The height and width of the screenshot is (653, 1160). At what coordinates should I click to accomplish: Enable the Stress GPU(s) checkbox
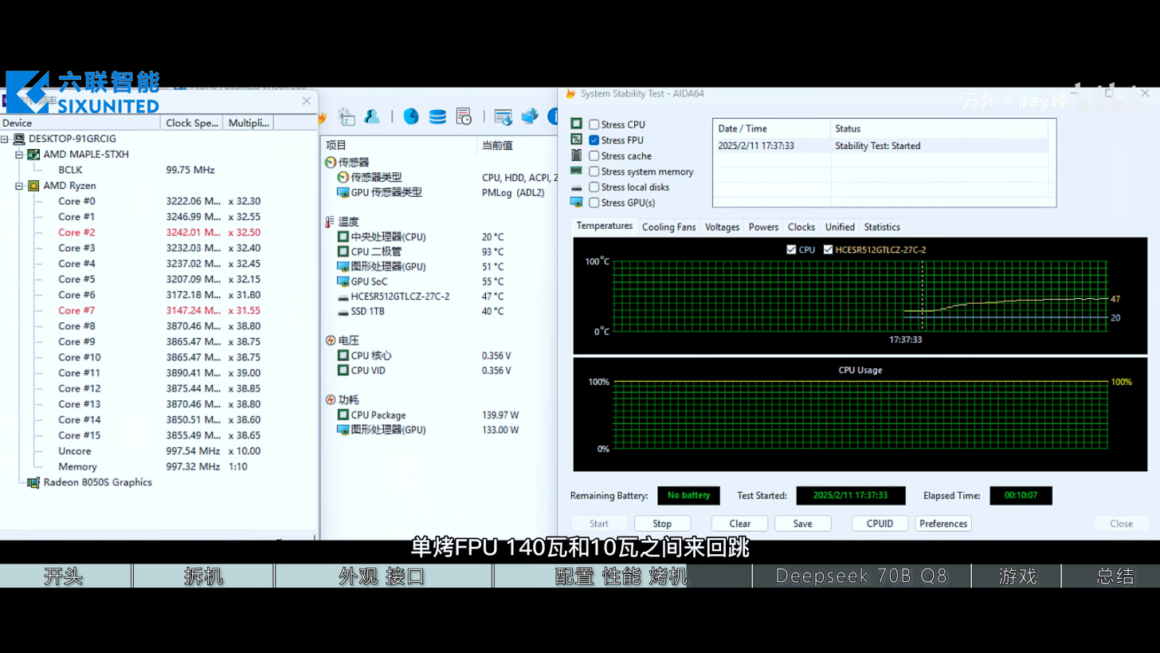594,203
